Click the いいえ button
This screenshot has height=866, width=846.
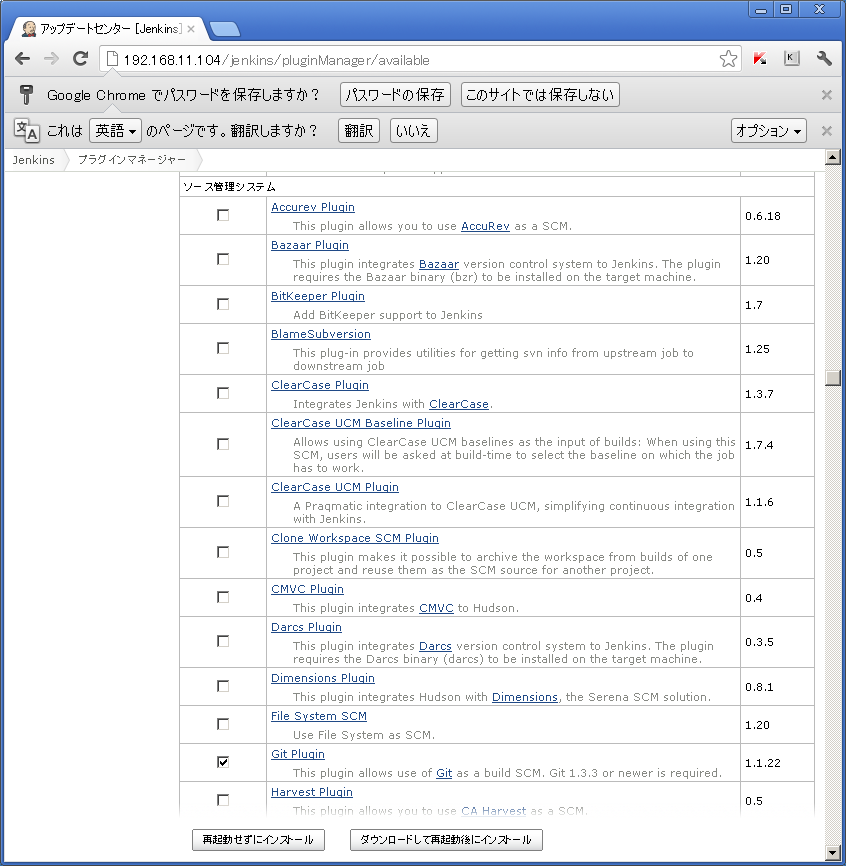(x=414, y=131)
